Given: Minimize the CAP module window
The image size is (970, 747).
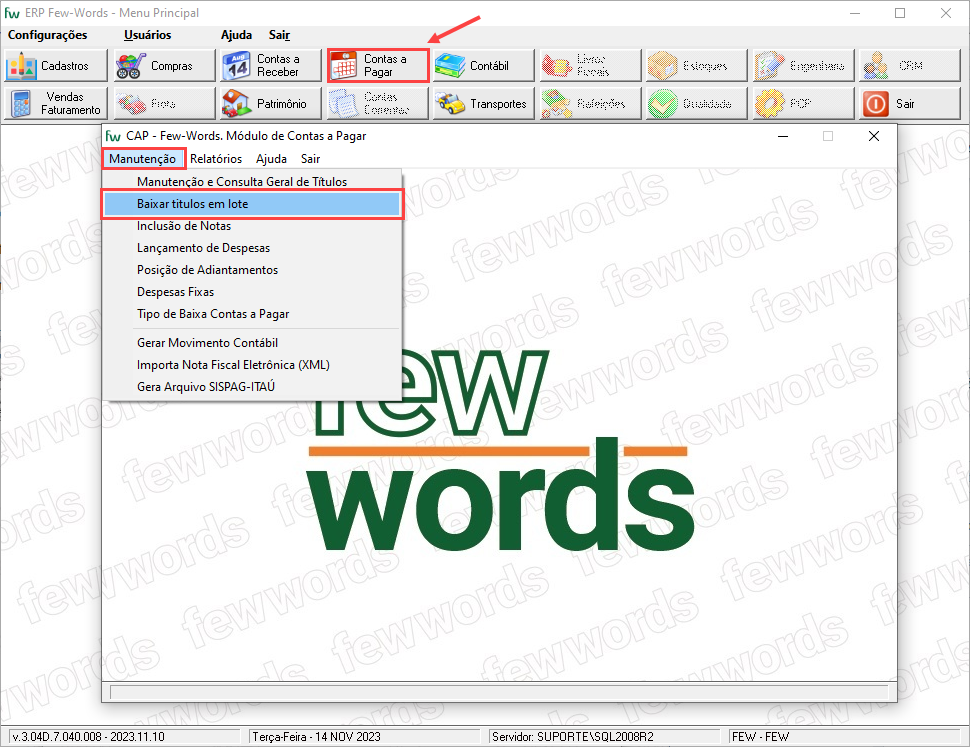Looking at the screenshot, I should (x=783, y=136).
